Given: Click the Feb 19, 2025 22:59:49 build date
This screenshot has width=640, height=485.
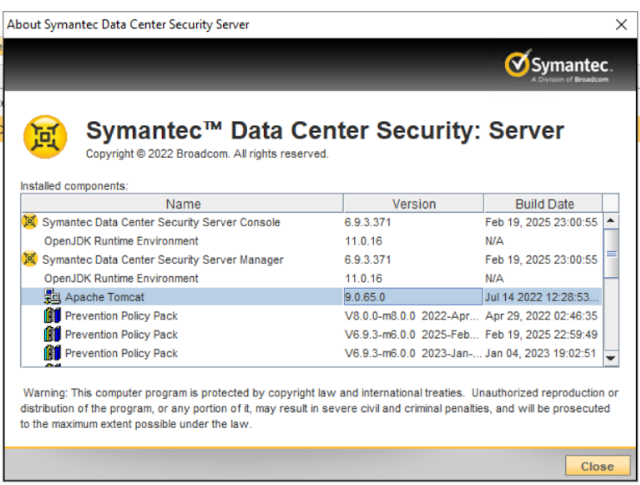Looking at the screenshot, I should (541, 335).
